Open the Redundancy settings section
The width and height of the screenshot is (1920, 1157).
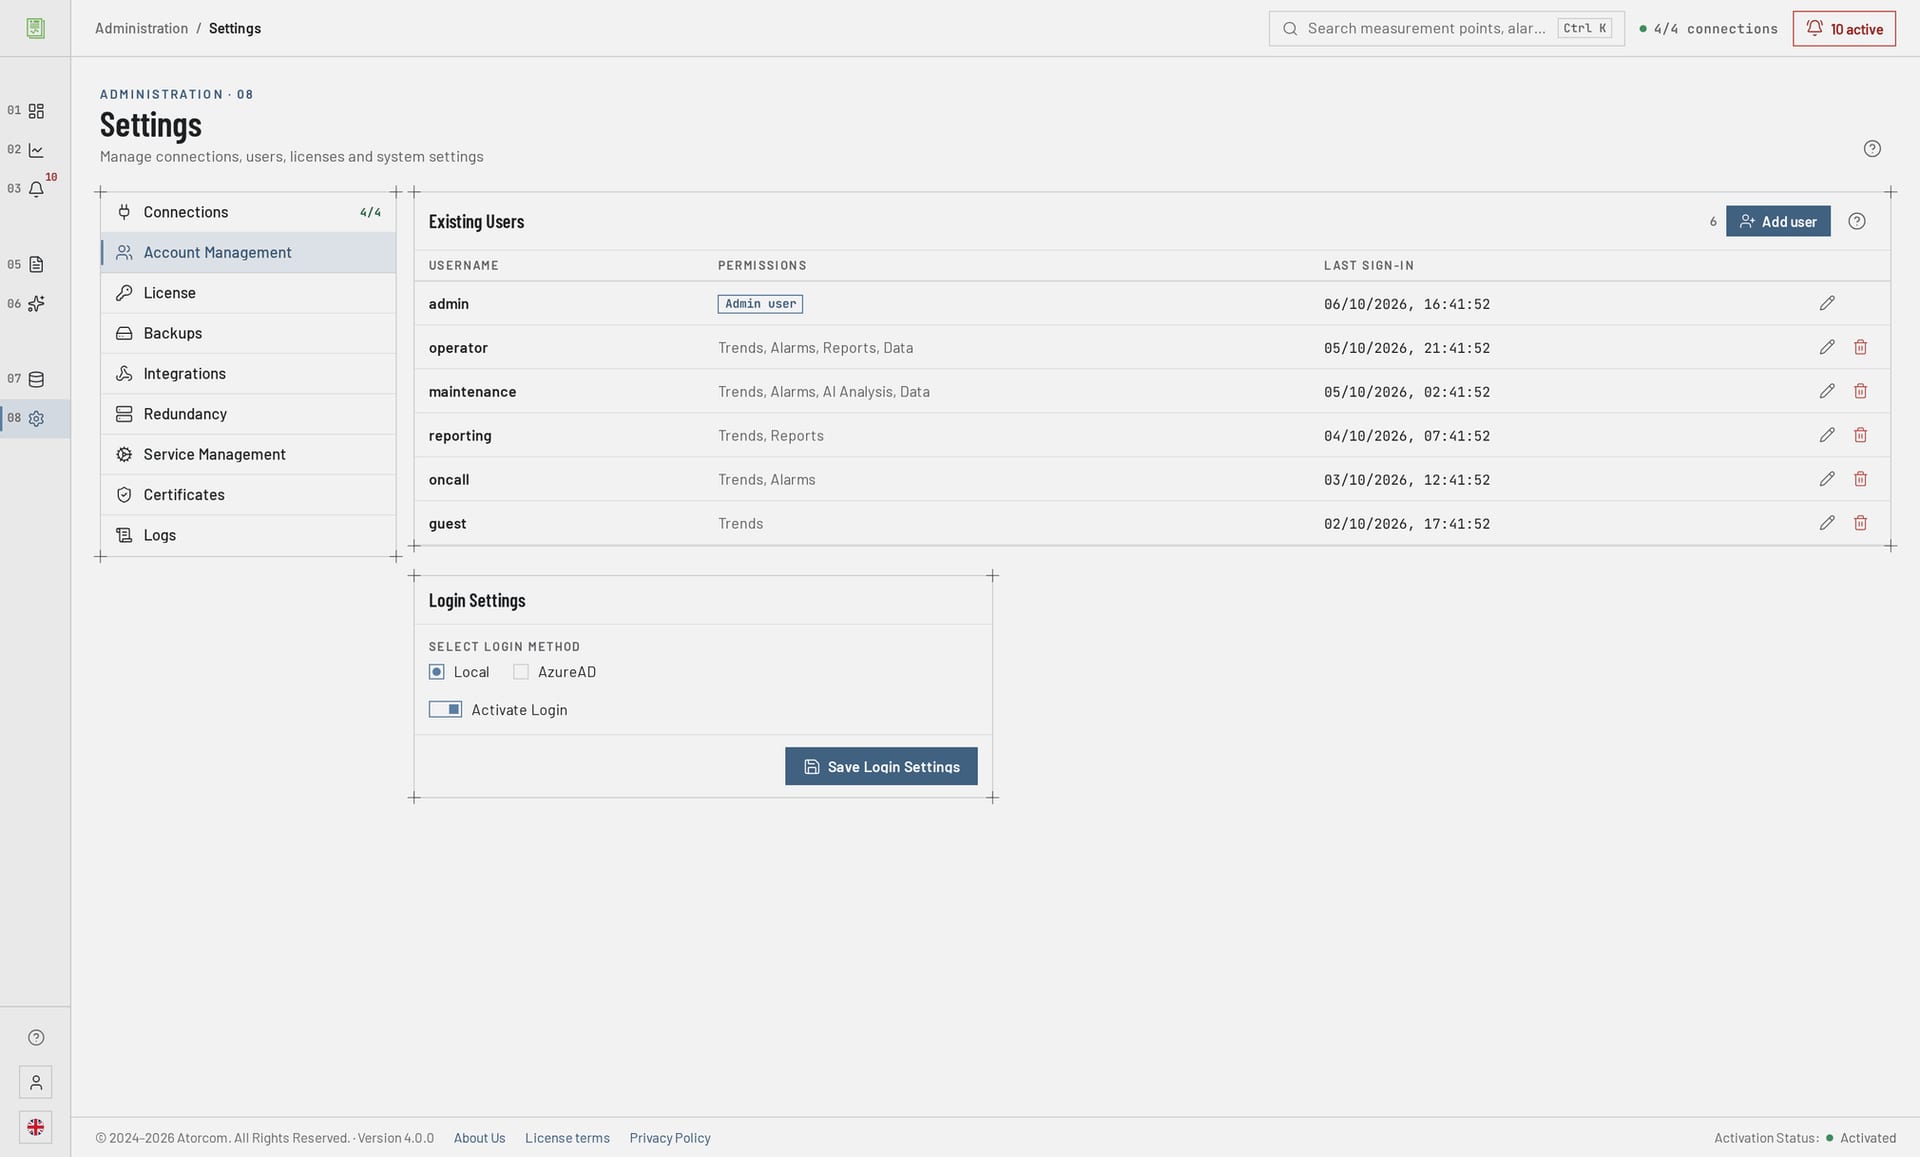click(248, 414)
